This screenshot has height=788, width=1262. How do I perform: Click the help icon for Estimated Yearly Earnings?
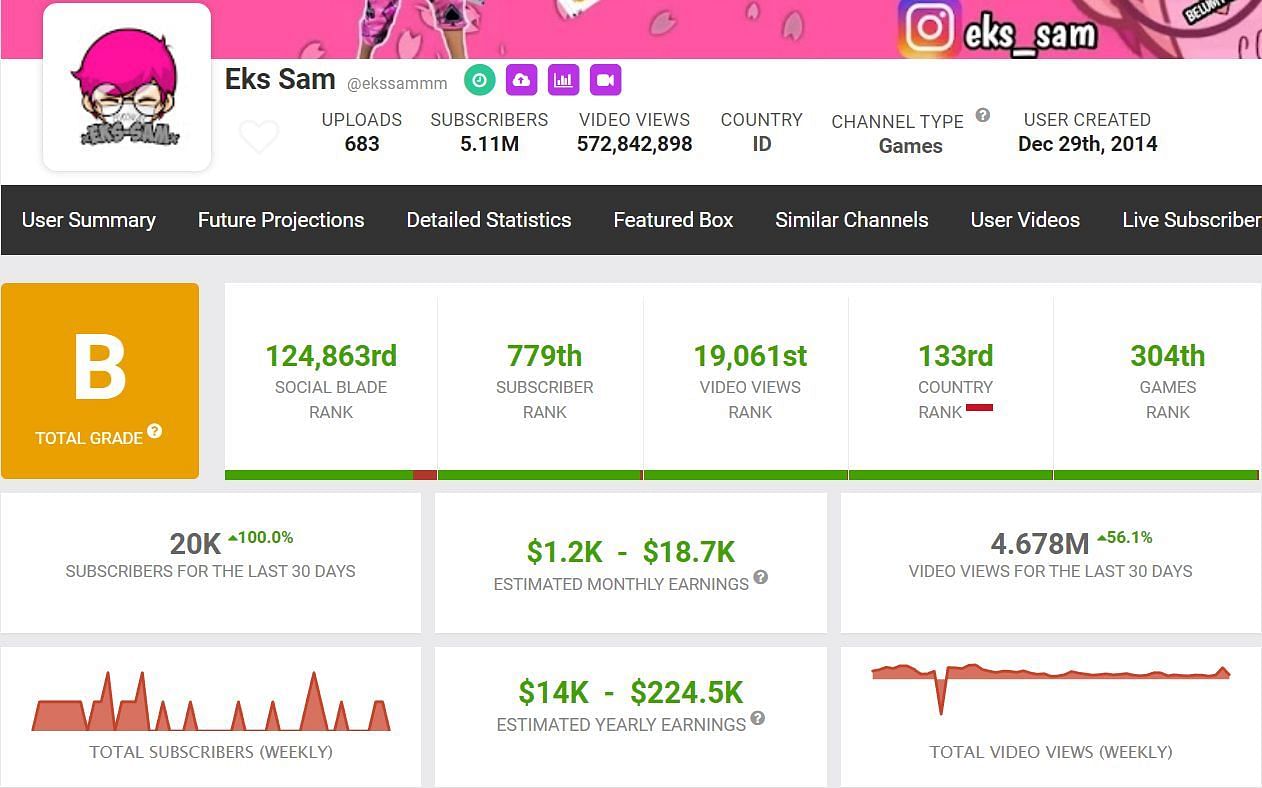[758, 718]
